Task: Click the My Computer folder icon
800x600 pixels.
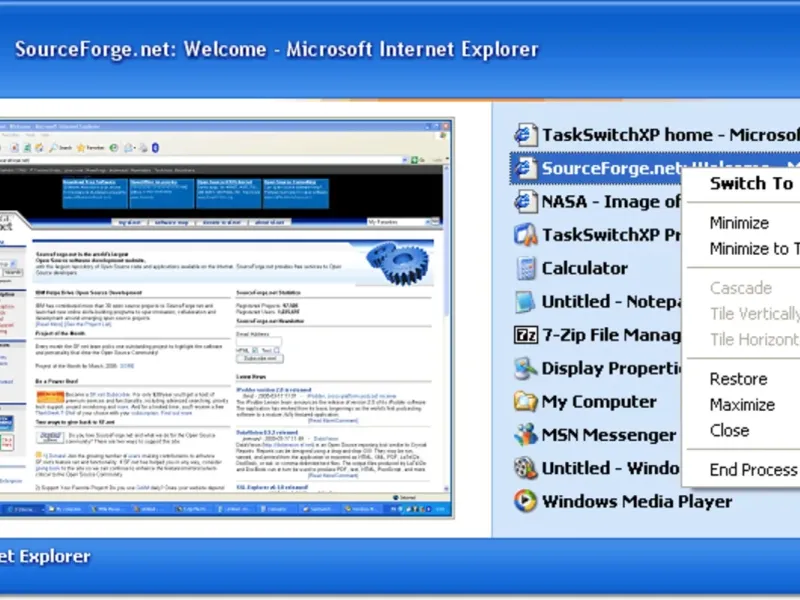Action: (525, 402)
